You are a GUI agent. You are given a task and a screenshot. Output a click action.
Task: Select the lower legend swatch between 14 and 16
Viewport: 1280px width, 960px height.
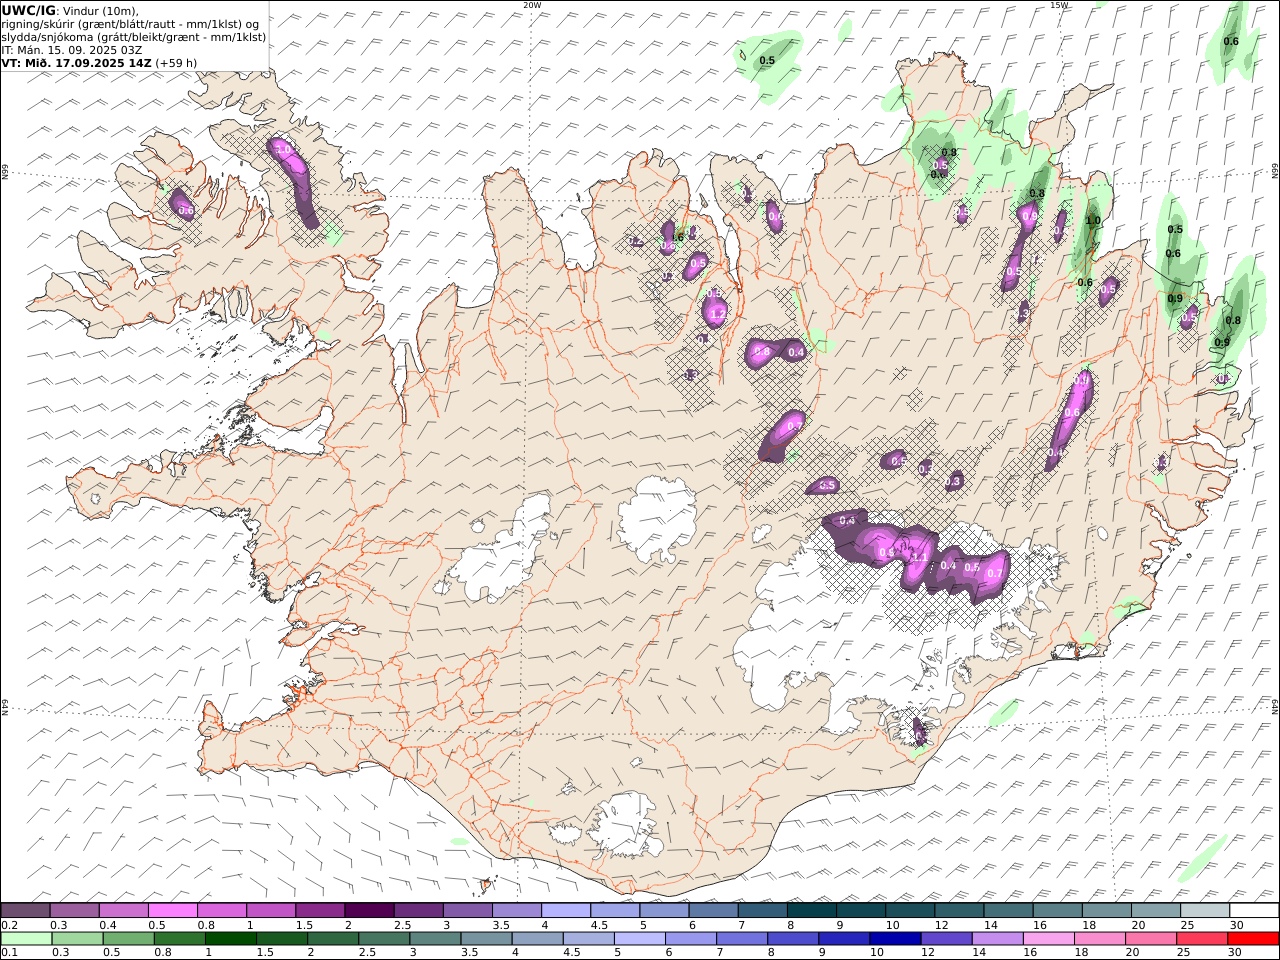coord(997,938)
